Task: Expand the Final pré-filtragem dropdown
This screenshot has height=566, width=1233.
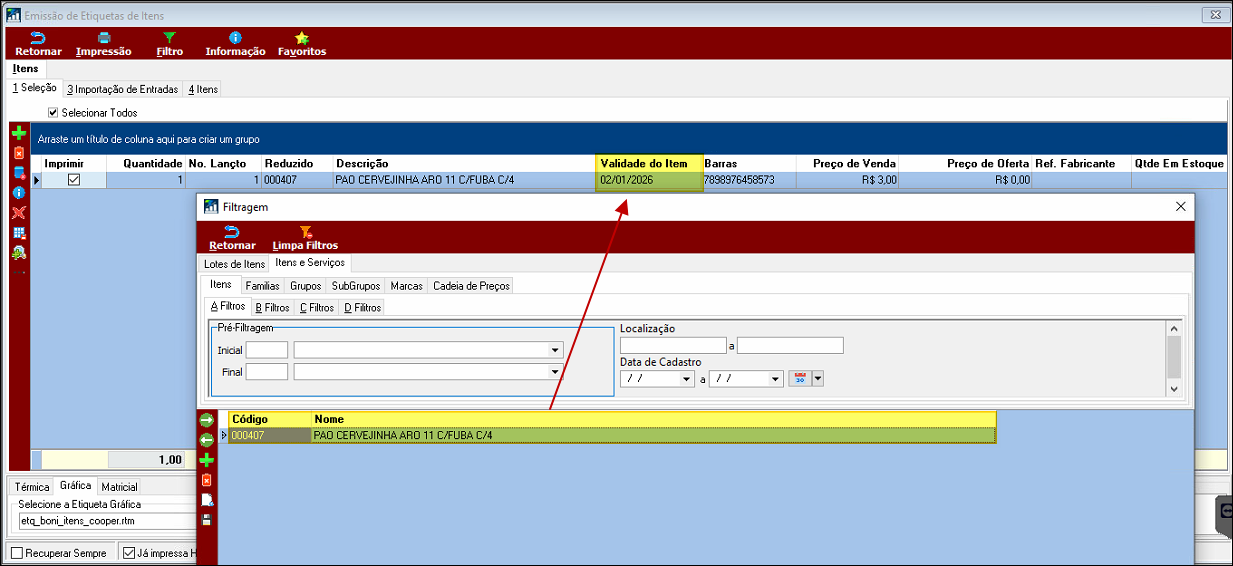Action: (x=554, y=372)
